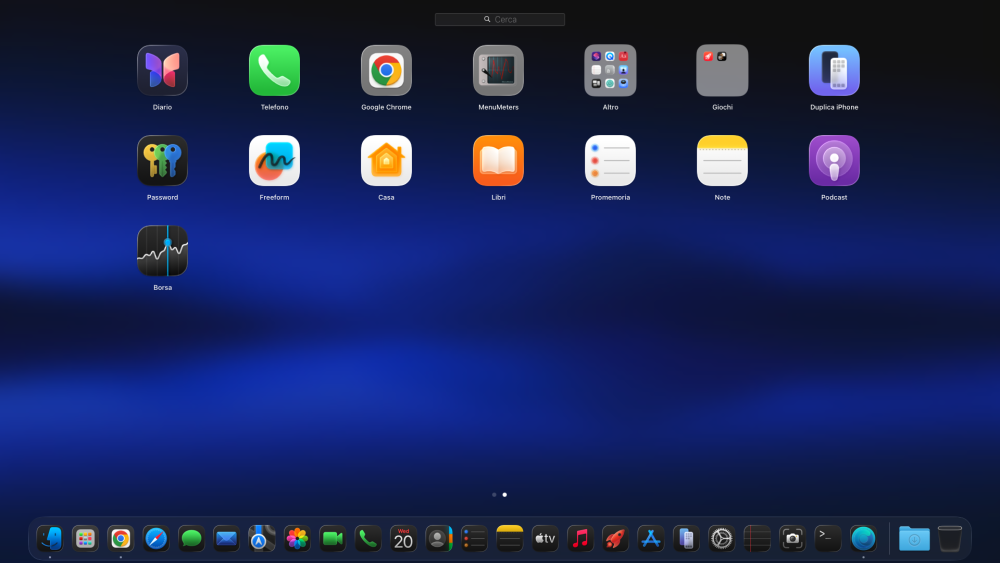Image resolution: width=1000 pixels, height=563 pixels.
Task: Open the yellow Notes icon in Dock
Action: point(510,539)
